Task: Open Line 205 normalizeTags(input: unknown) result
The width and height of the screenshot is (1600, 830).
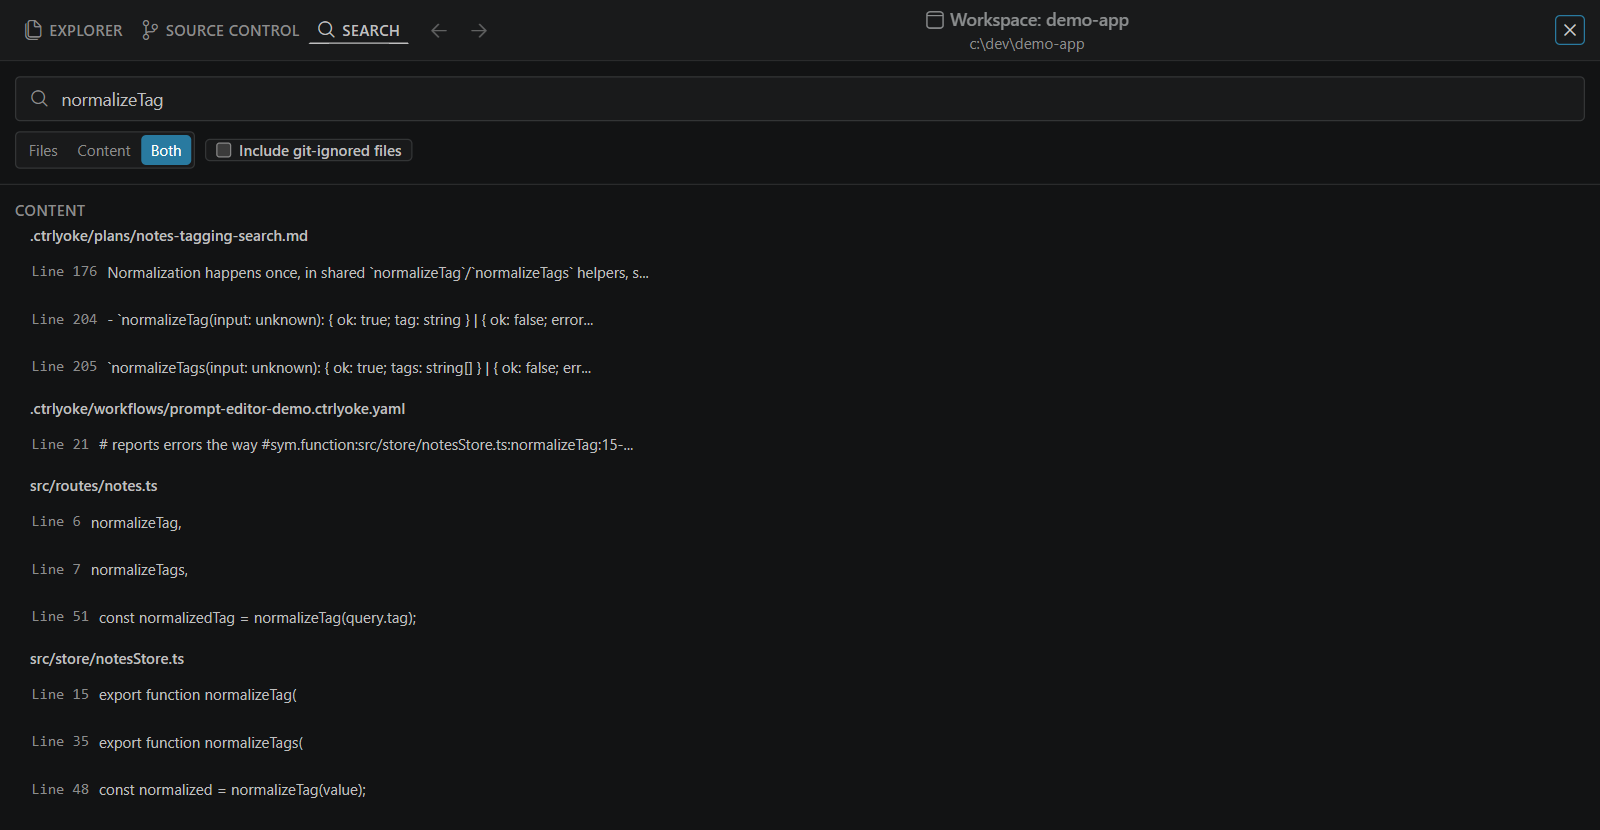Action: coord(311,368)
